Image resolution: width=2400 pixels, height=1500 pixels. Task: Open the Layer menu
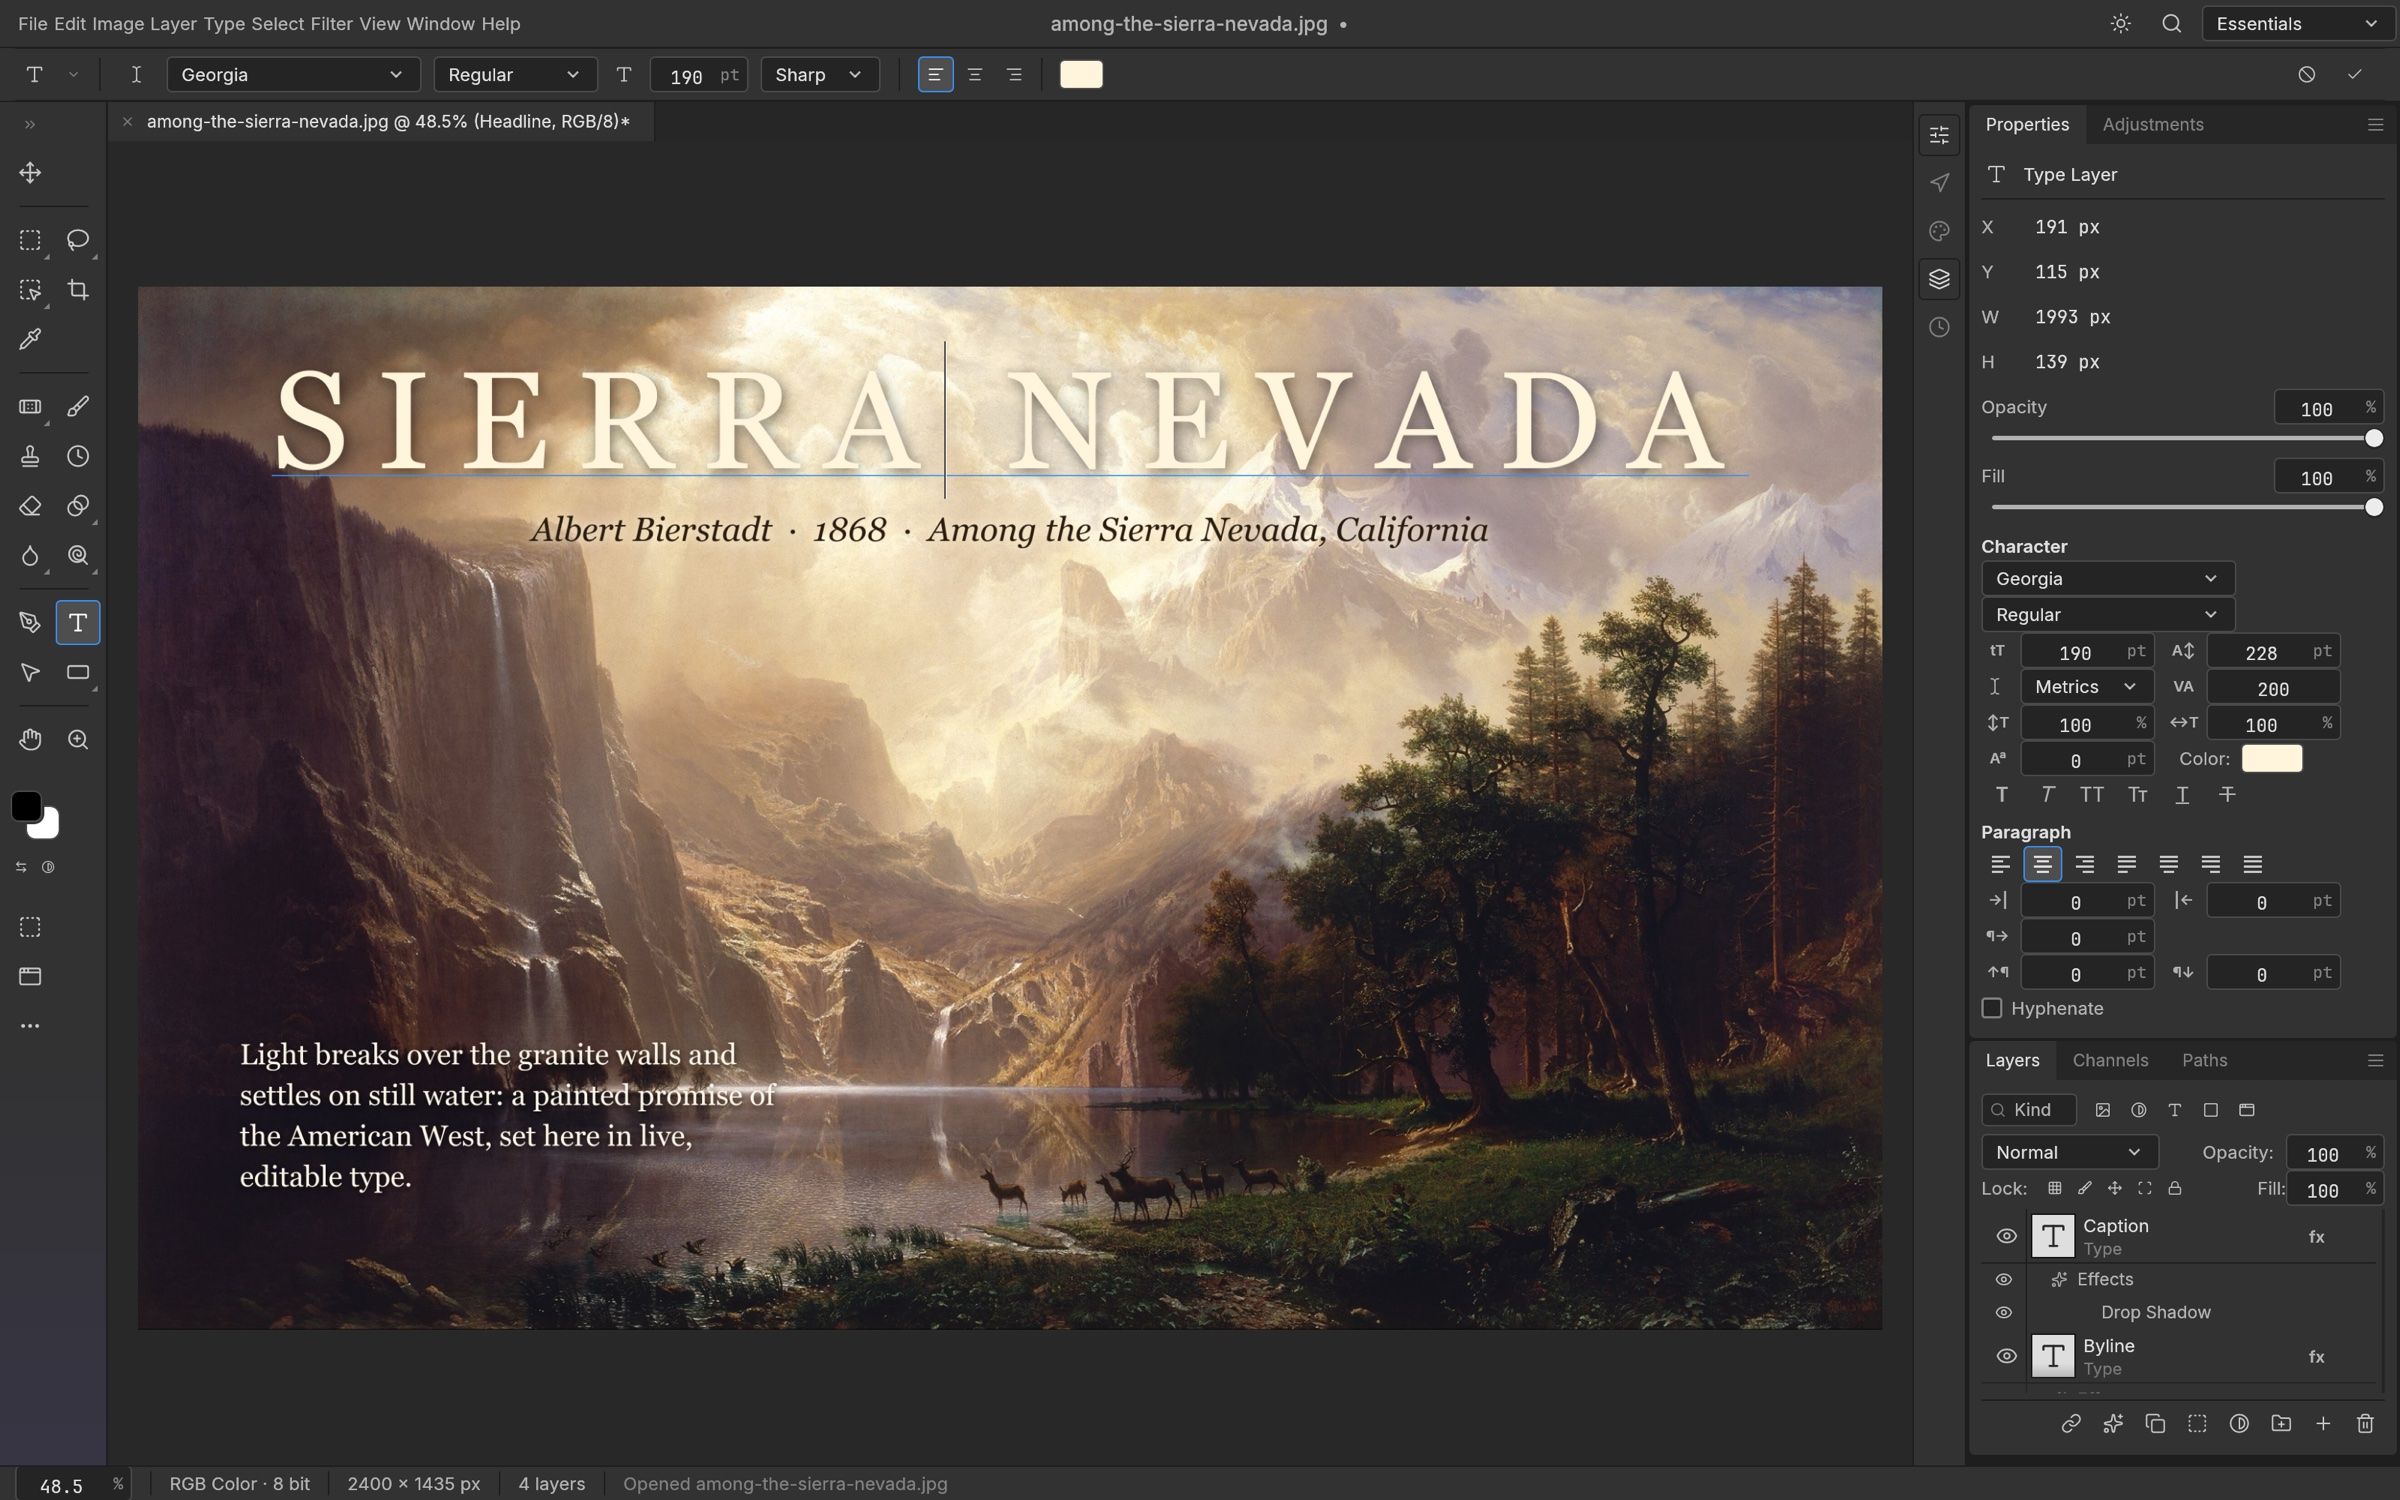(173, 24)
